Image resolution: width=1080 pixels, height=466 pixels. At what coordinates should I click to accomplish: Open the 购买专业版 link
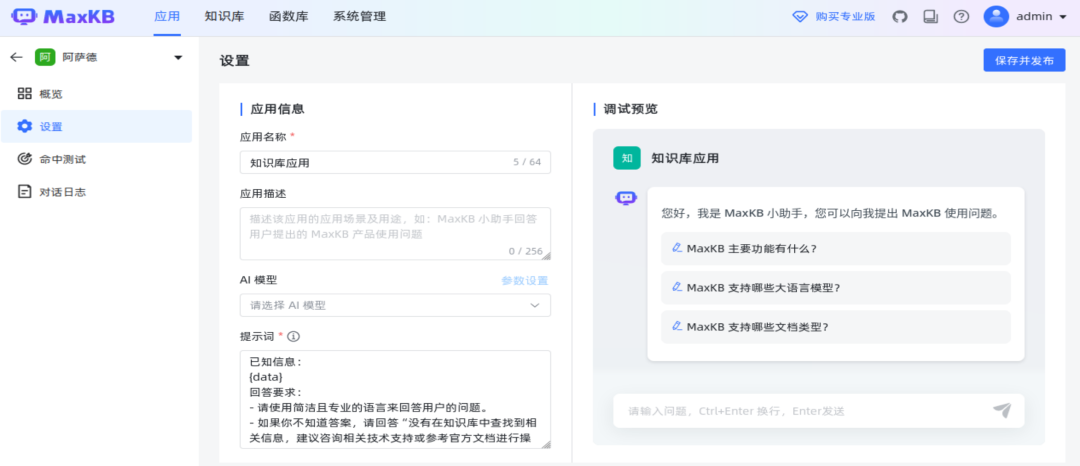click(x=845, y=17)
